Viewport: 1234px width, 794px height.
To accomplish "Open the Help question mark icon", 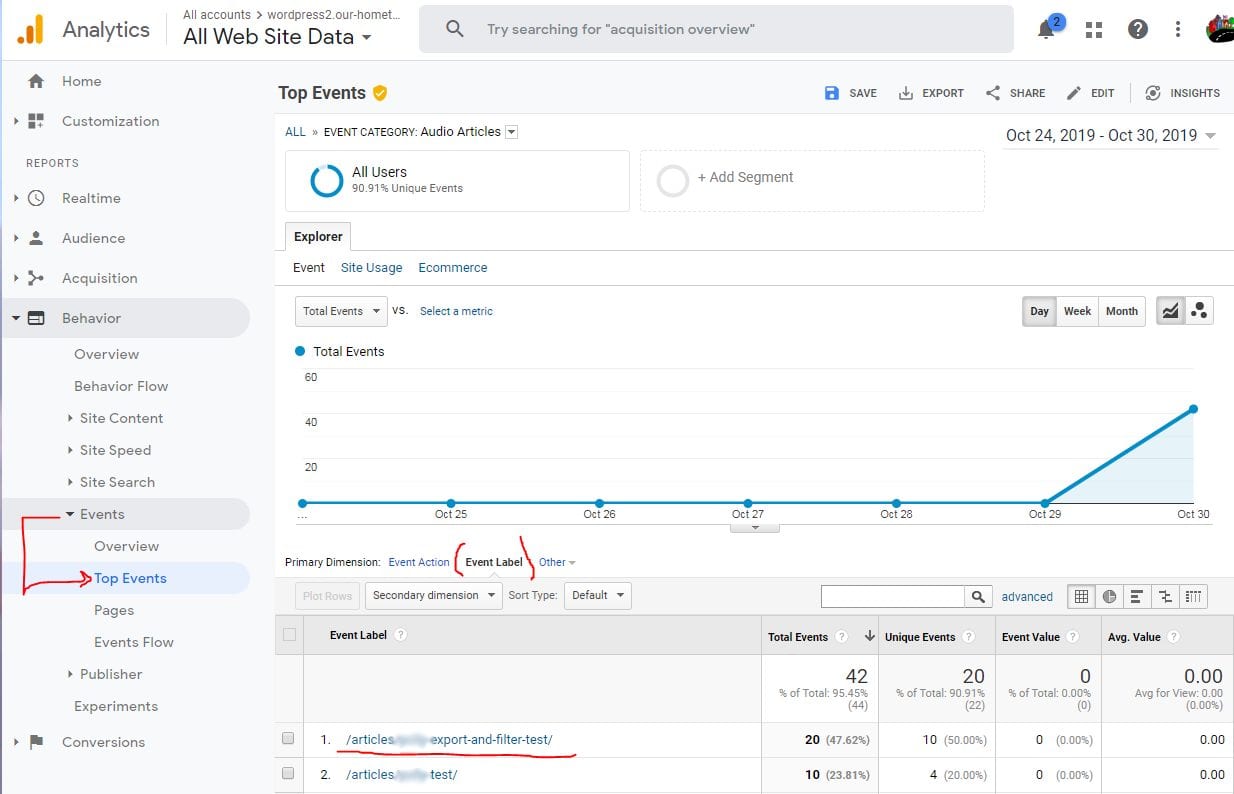I will point(1138,29).
